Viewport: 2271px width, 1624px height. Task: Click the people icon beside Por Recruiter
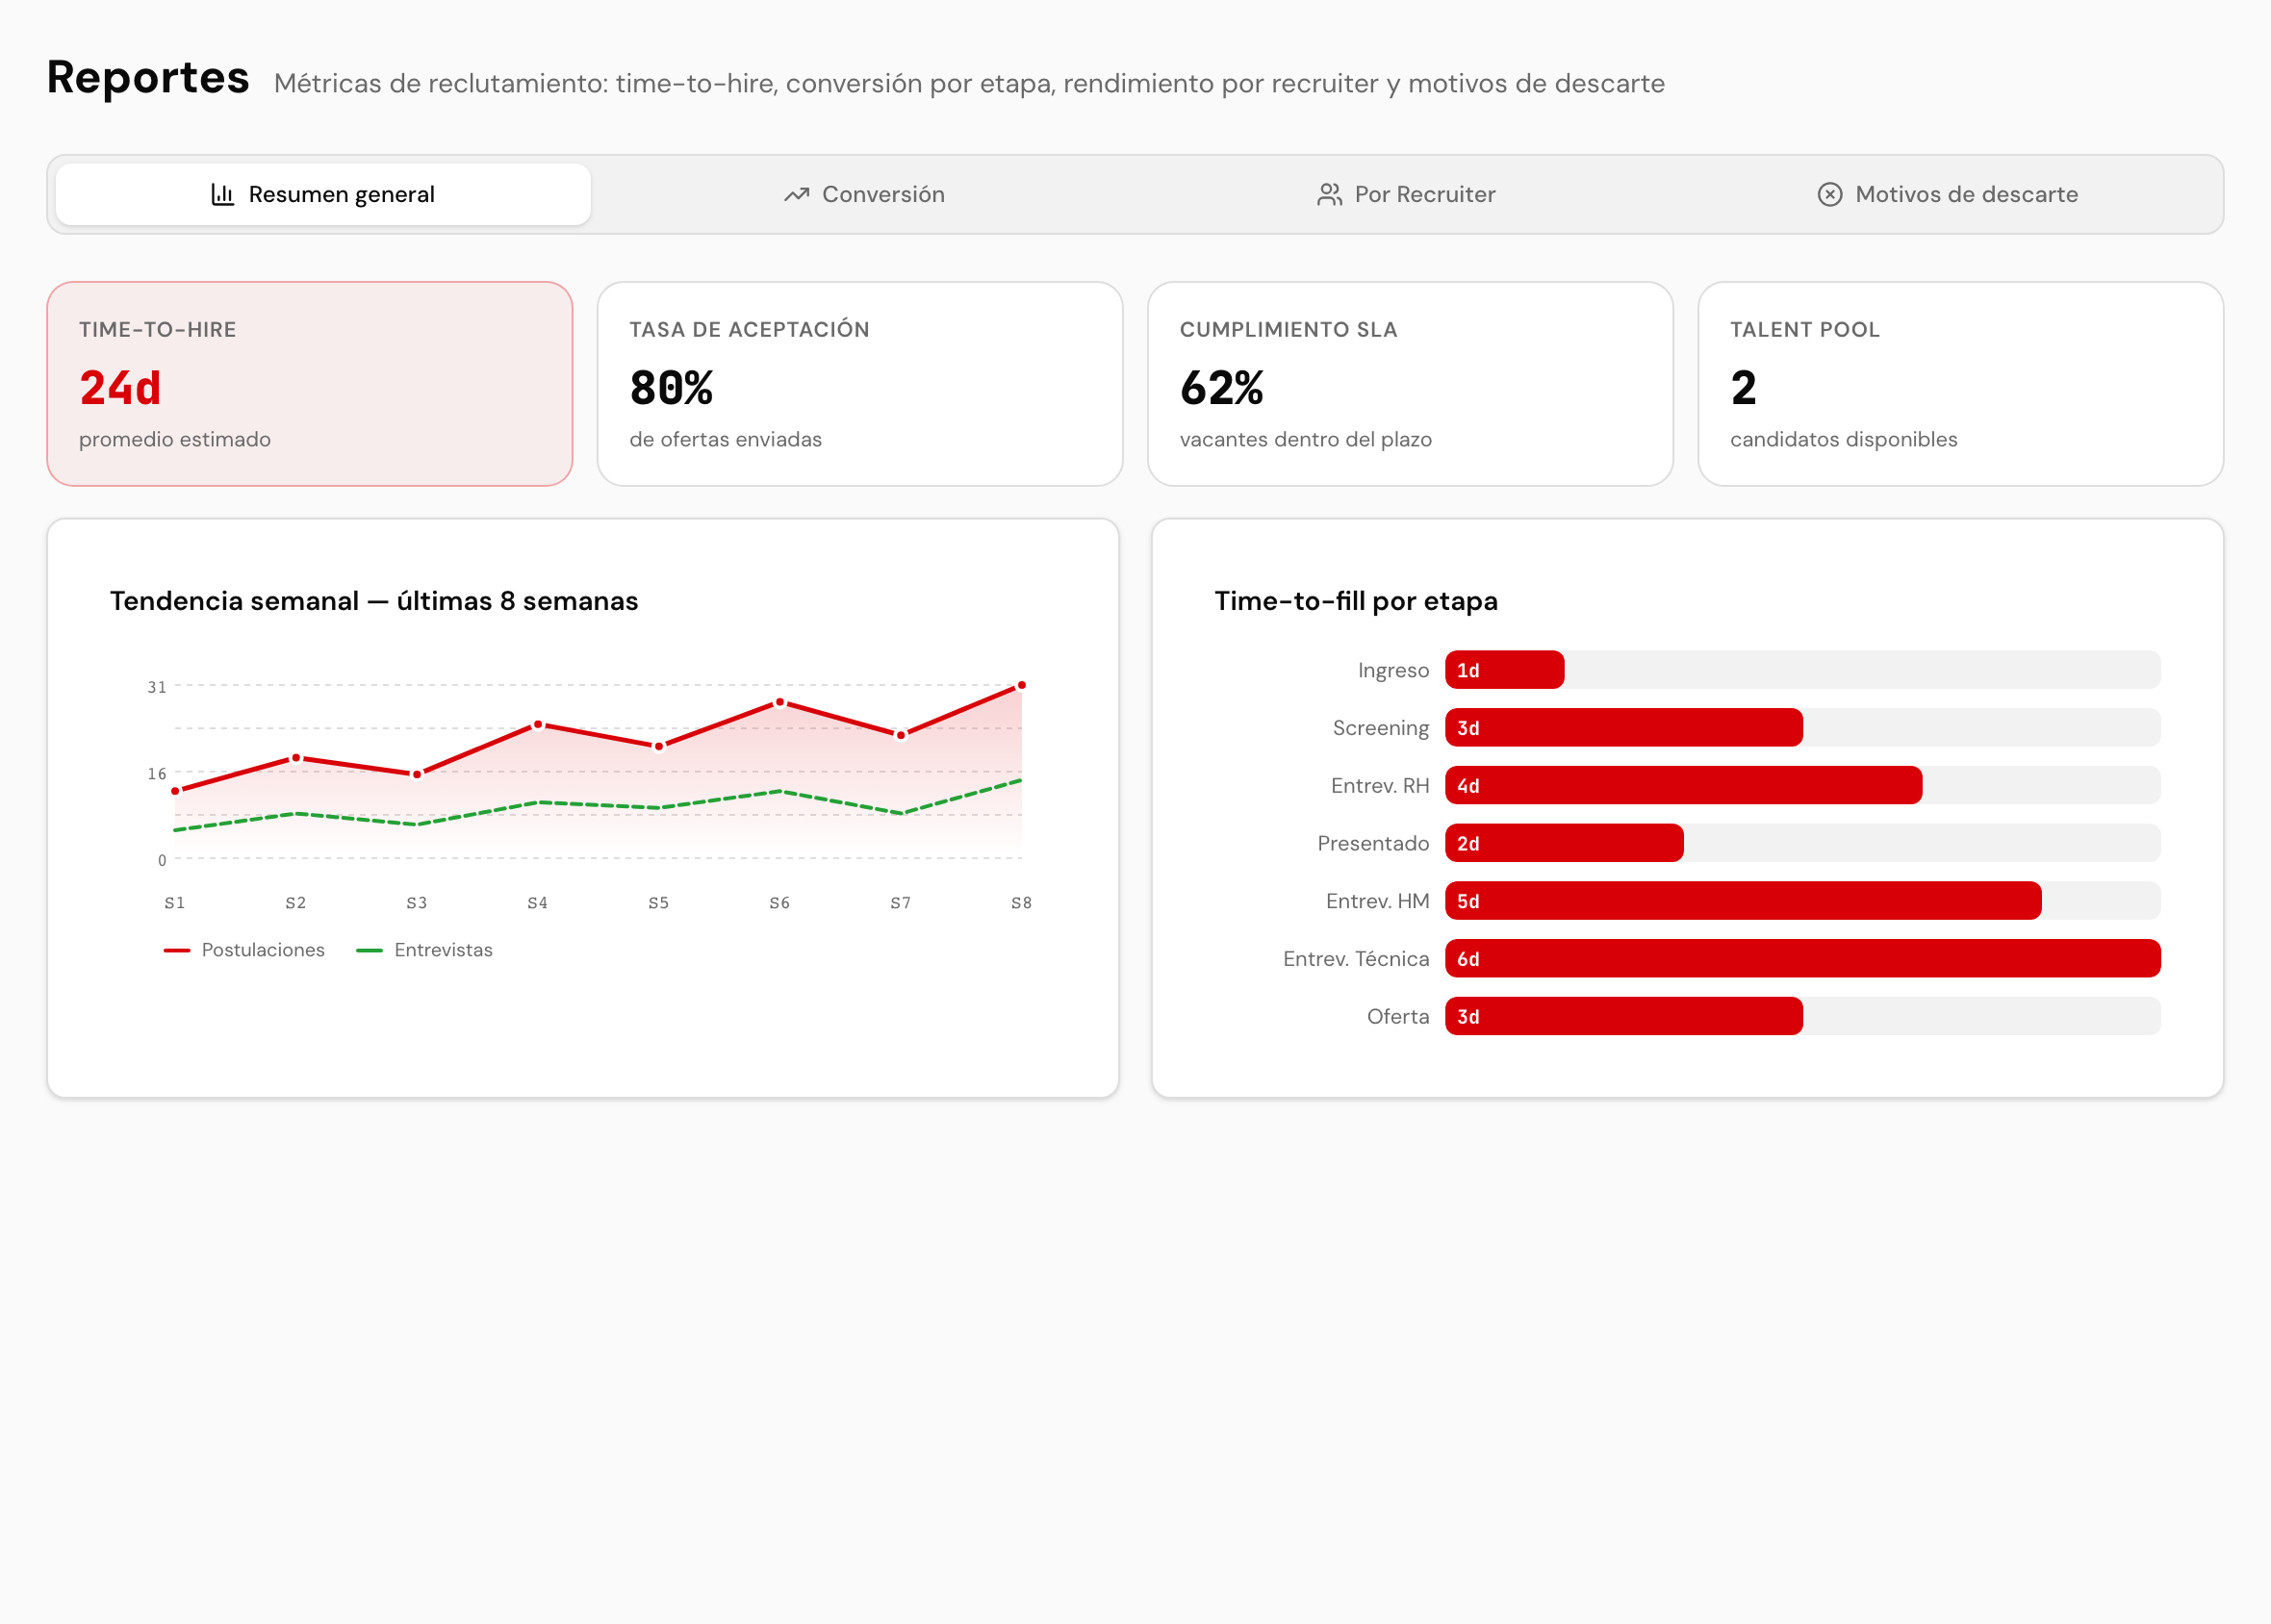[1329, 194]
